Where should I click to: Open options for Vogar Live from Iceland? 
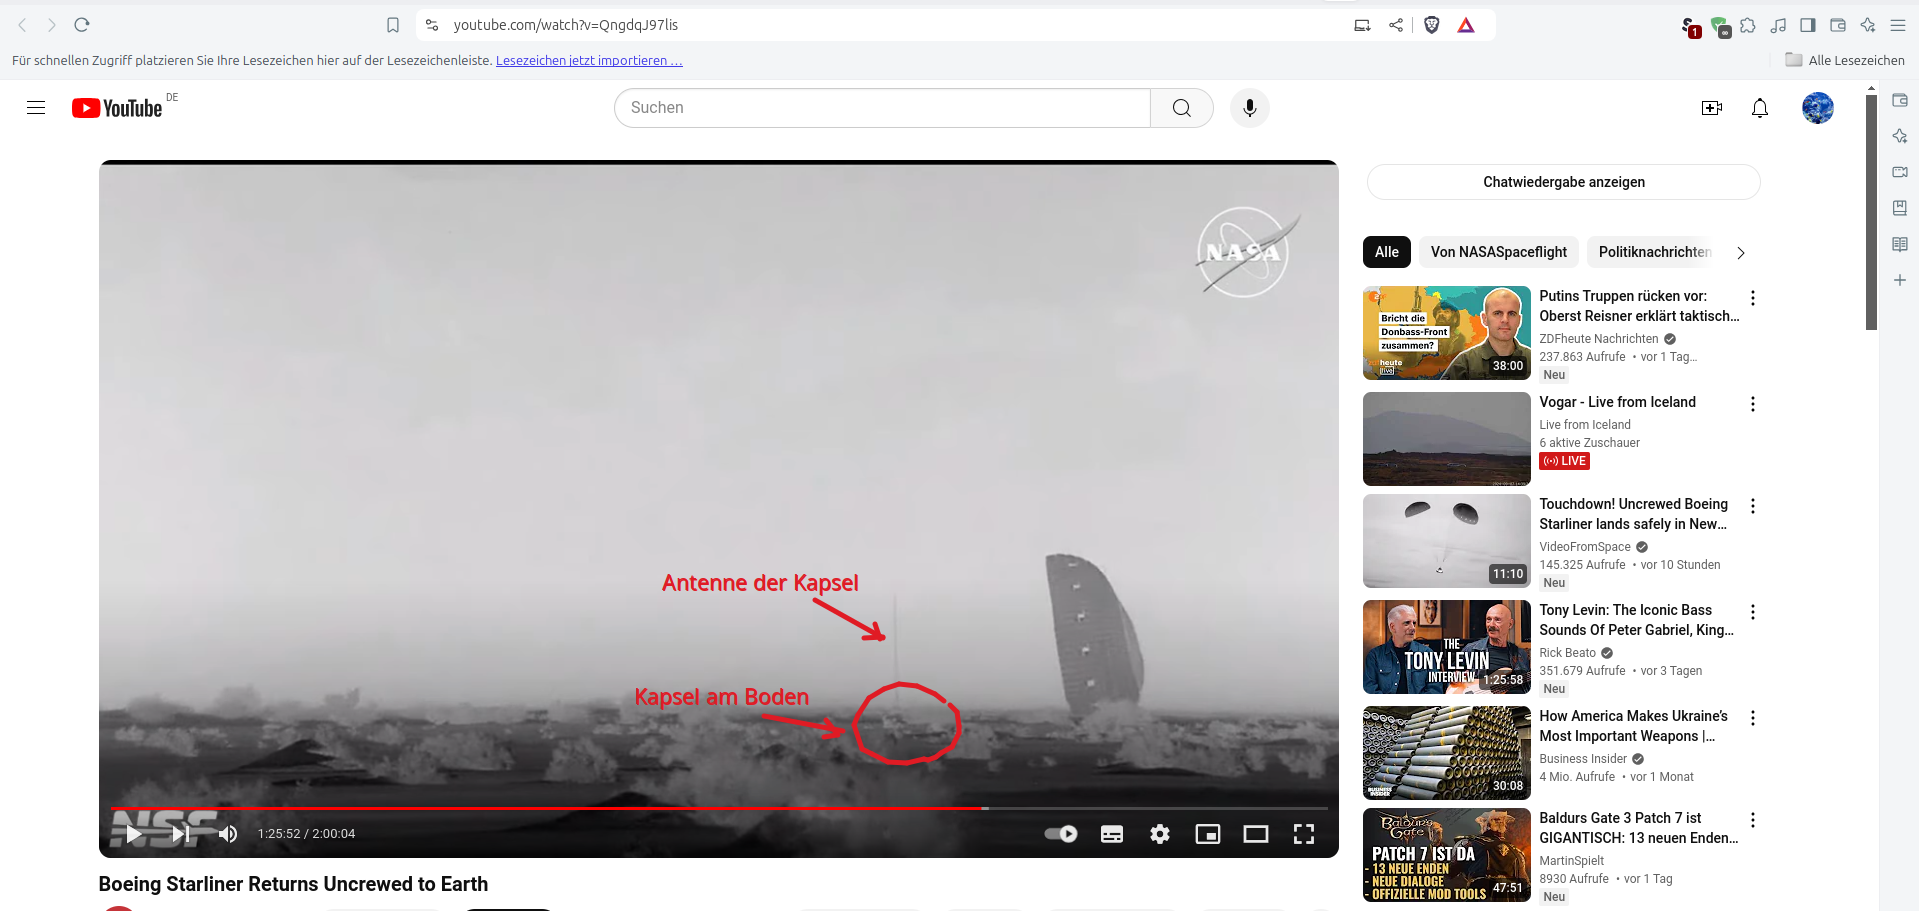1752,404
